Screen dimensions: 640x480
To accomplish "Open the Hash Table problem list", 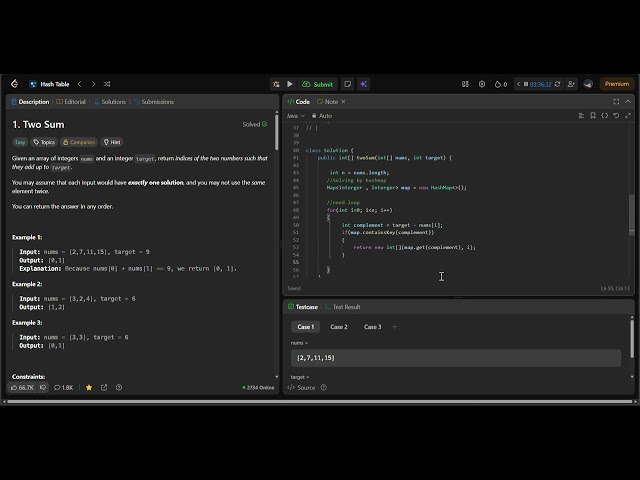I will click(x=50, y=84).
